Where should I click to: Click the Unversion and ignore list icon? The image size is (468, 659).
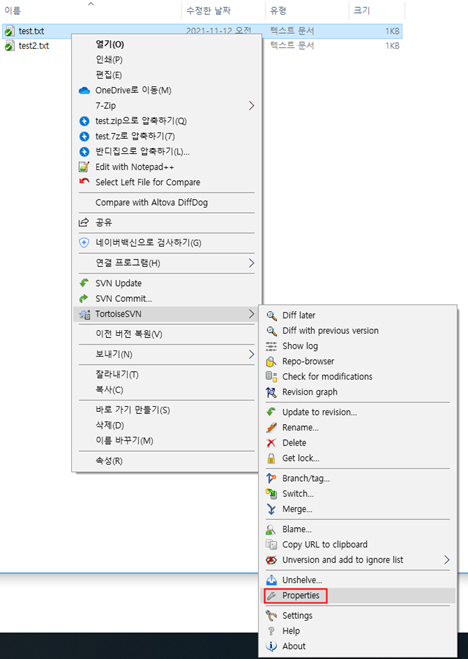click(x=271, y=560)
